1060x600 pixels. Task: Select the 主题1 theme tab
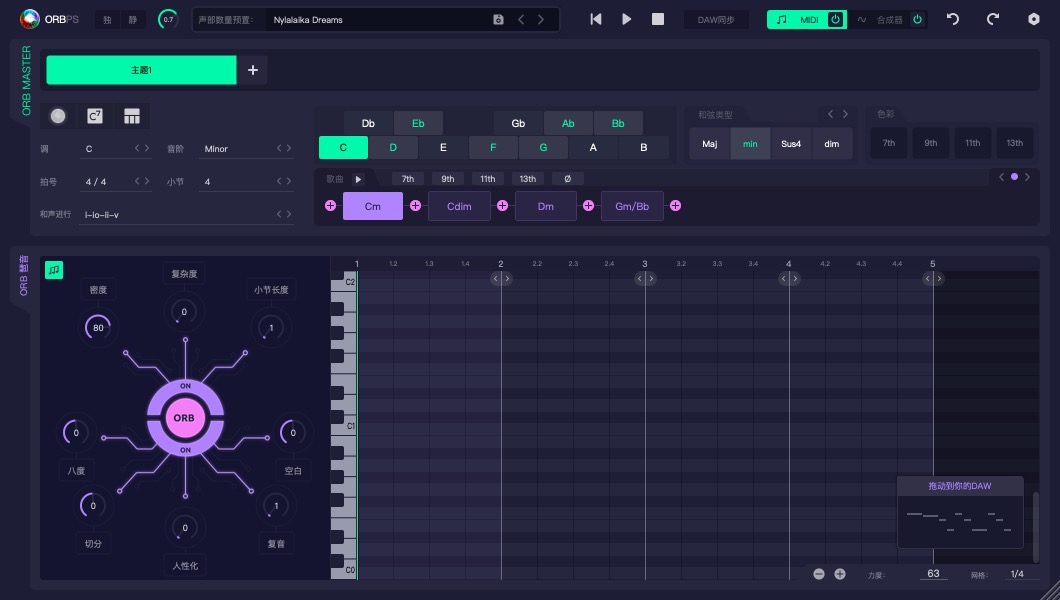[x=141, y=70]
